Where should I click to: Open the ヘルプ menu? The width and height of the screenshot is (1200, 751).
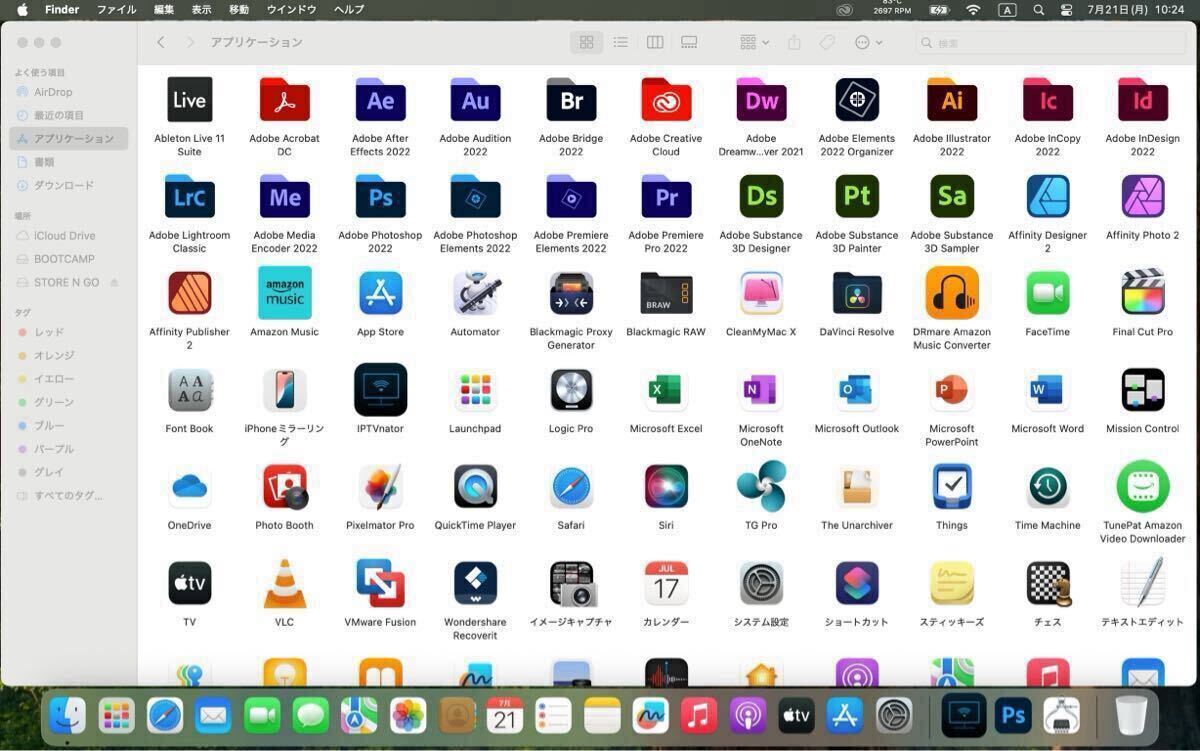click(x=349, y=9)
